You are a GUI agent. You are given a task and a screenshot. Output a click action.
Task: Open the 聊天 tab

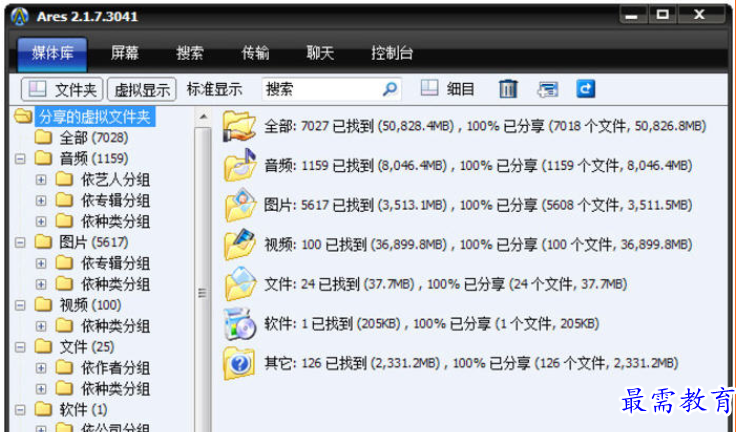320,53
